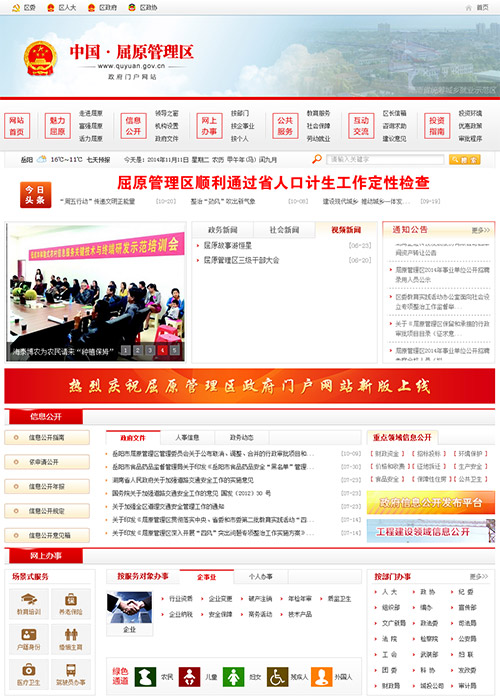Switch to the 社会新闻 tab

pyautogui.click(x=284, y=230)
